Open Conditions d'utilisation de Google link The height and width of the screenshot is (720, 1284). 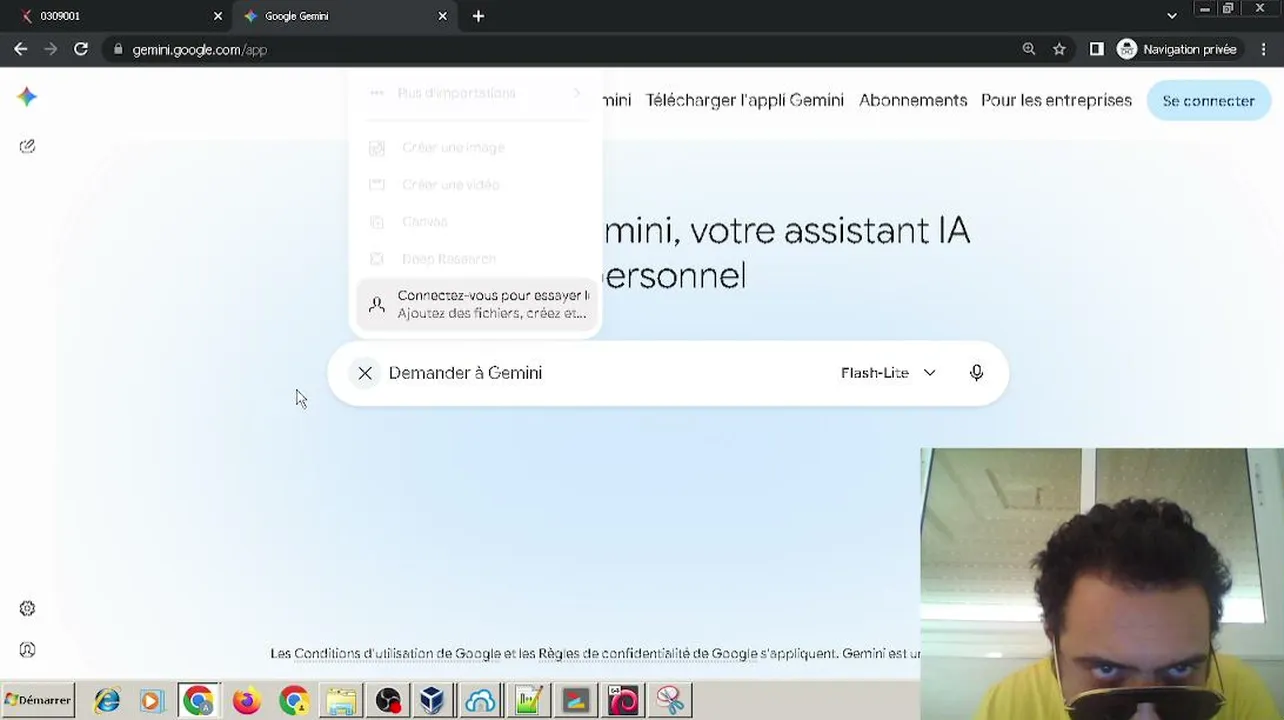pyautogui.click(x=397, y=653)
